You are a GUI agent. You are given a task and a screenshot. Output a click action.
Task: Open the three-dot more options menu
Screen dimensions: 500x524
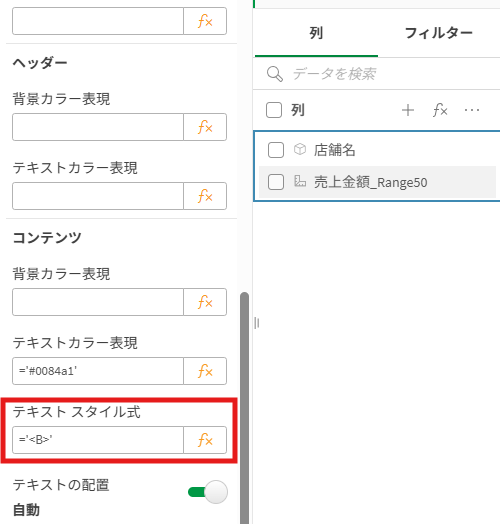click(472, 110)
